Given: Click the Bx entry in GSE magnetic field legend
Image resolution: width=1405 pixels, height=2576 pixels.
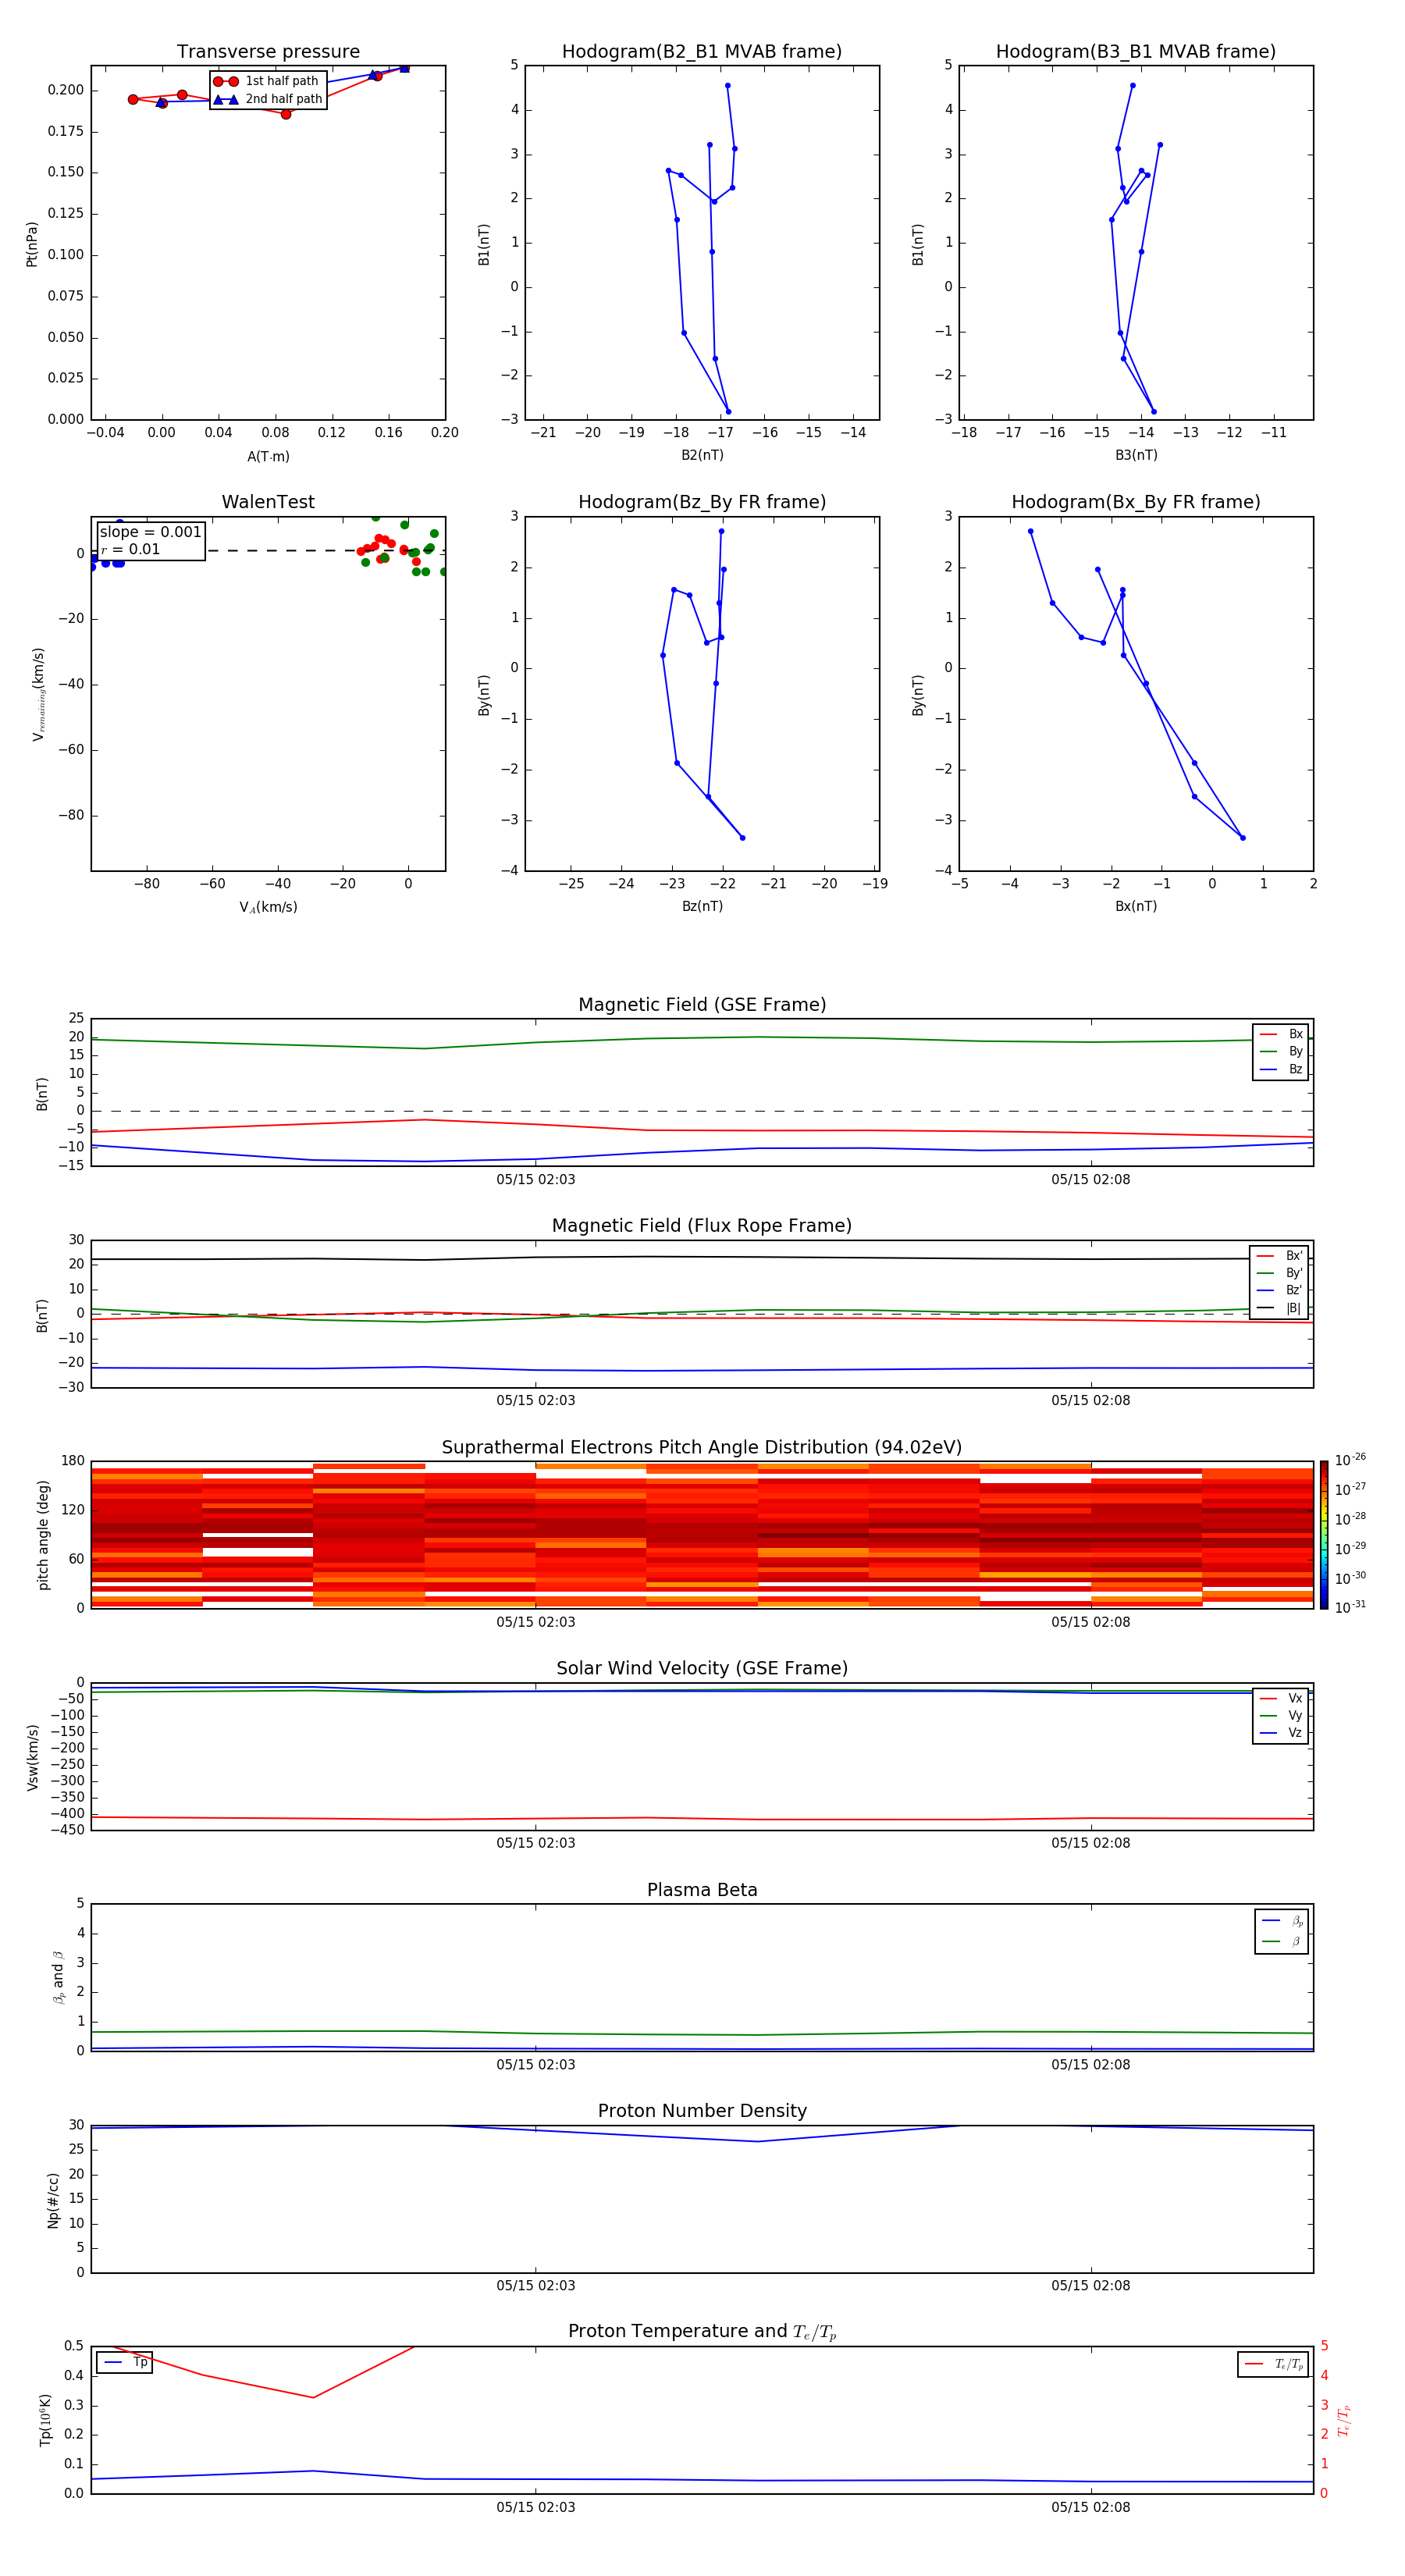Looking at the screenshot, I should 1281,1034.
